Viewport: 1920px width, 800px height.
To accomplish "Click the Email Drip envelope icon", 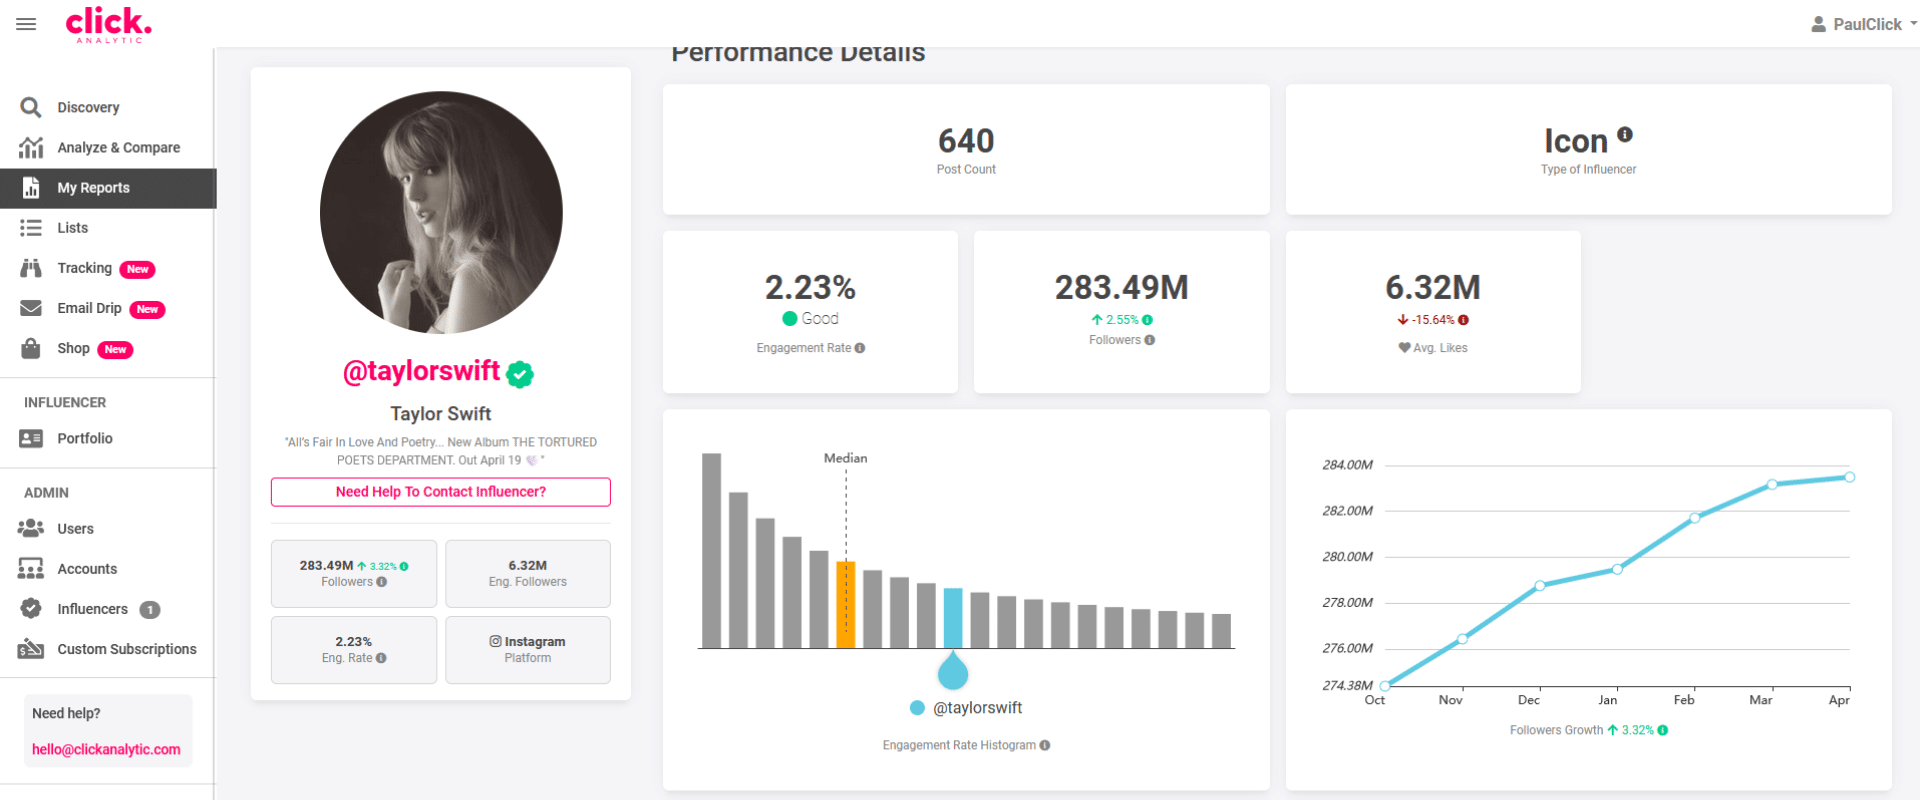I will tap(31, 308).
